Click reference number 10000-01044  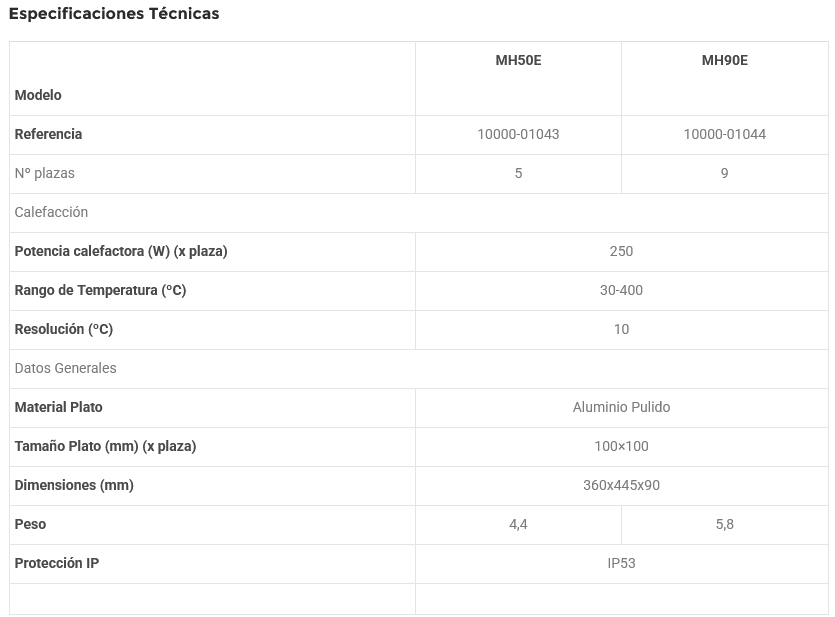coord(724,134)
